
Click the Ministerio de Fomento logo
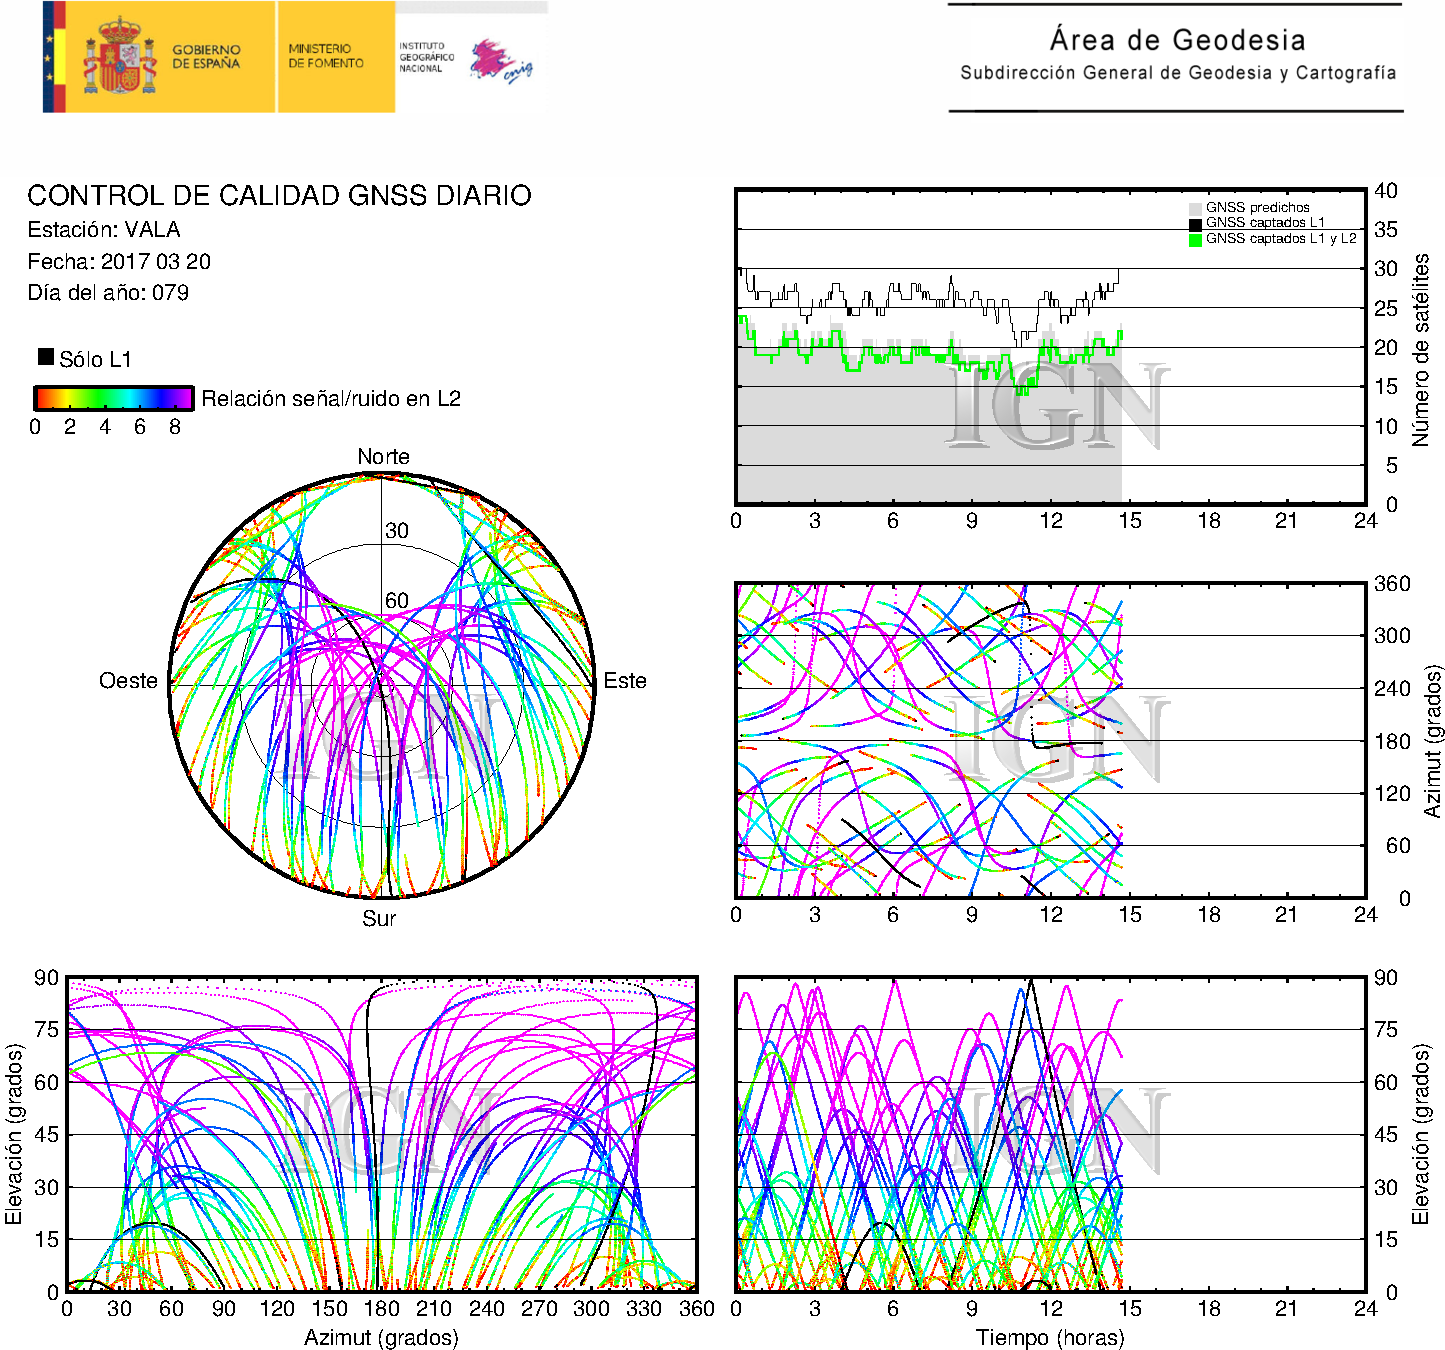pos(326,56)
